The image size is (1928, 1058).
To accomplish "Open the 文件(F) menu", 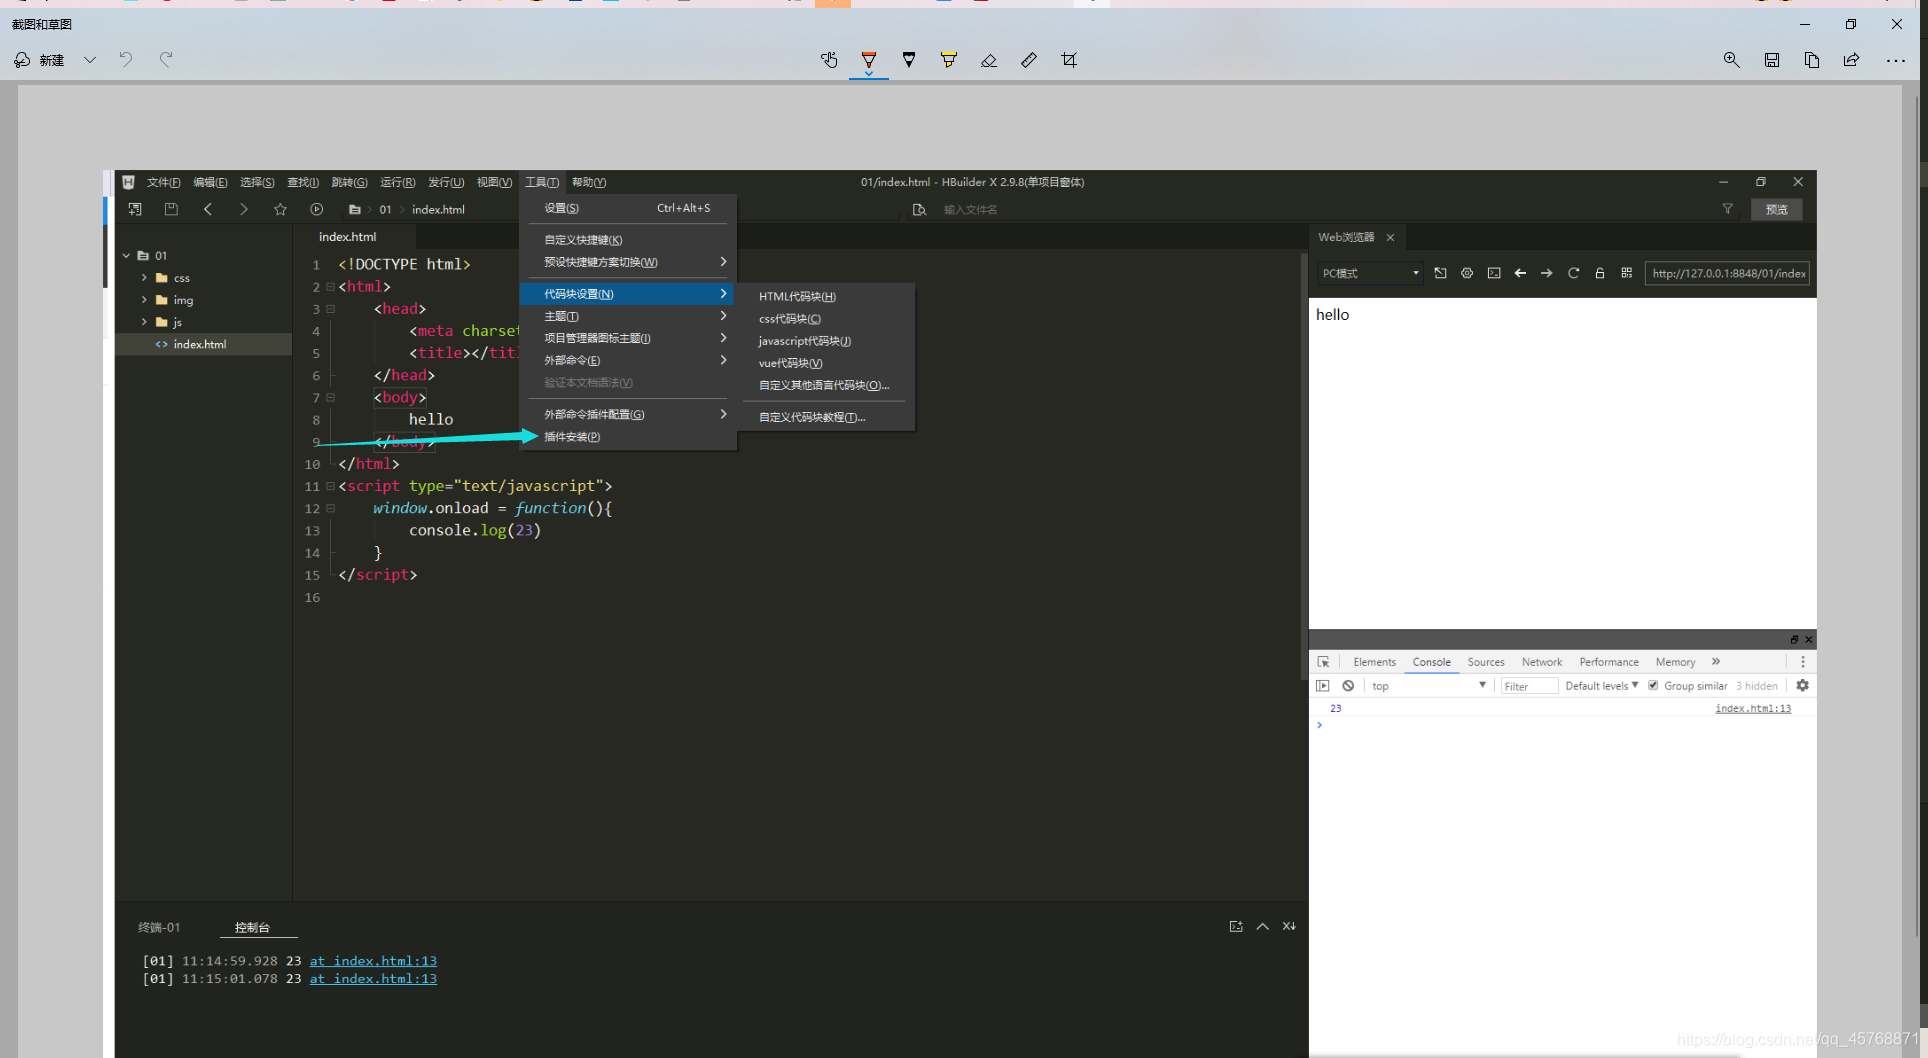I will click(x=164, y=182).
